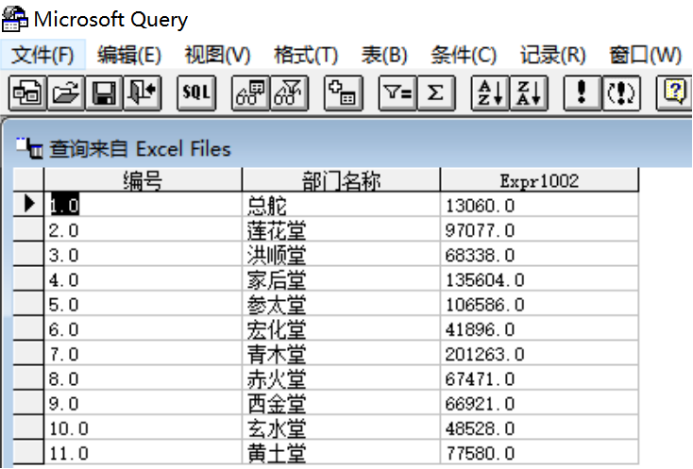The width and height of the screenshot is (693, 469).
Task: Select the highlighted cell 1.0
Action: (143, 205)
